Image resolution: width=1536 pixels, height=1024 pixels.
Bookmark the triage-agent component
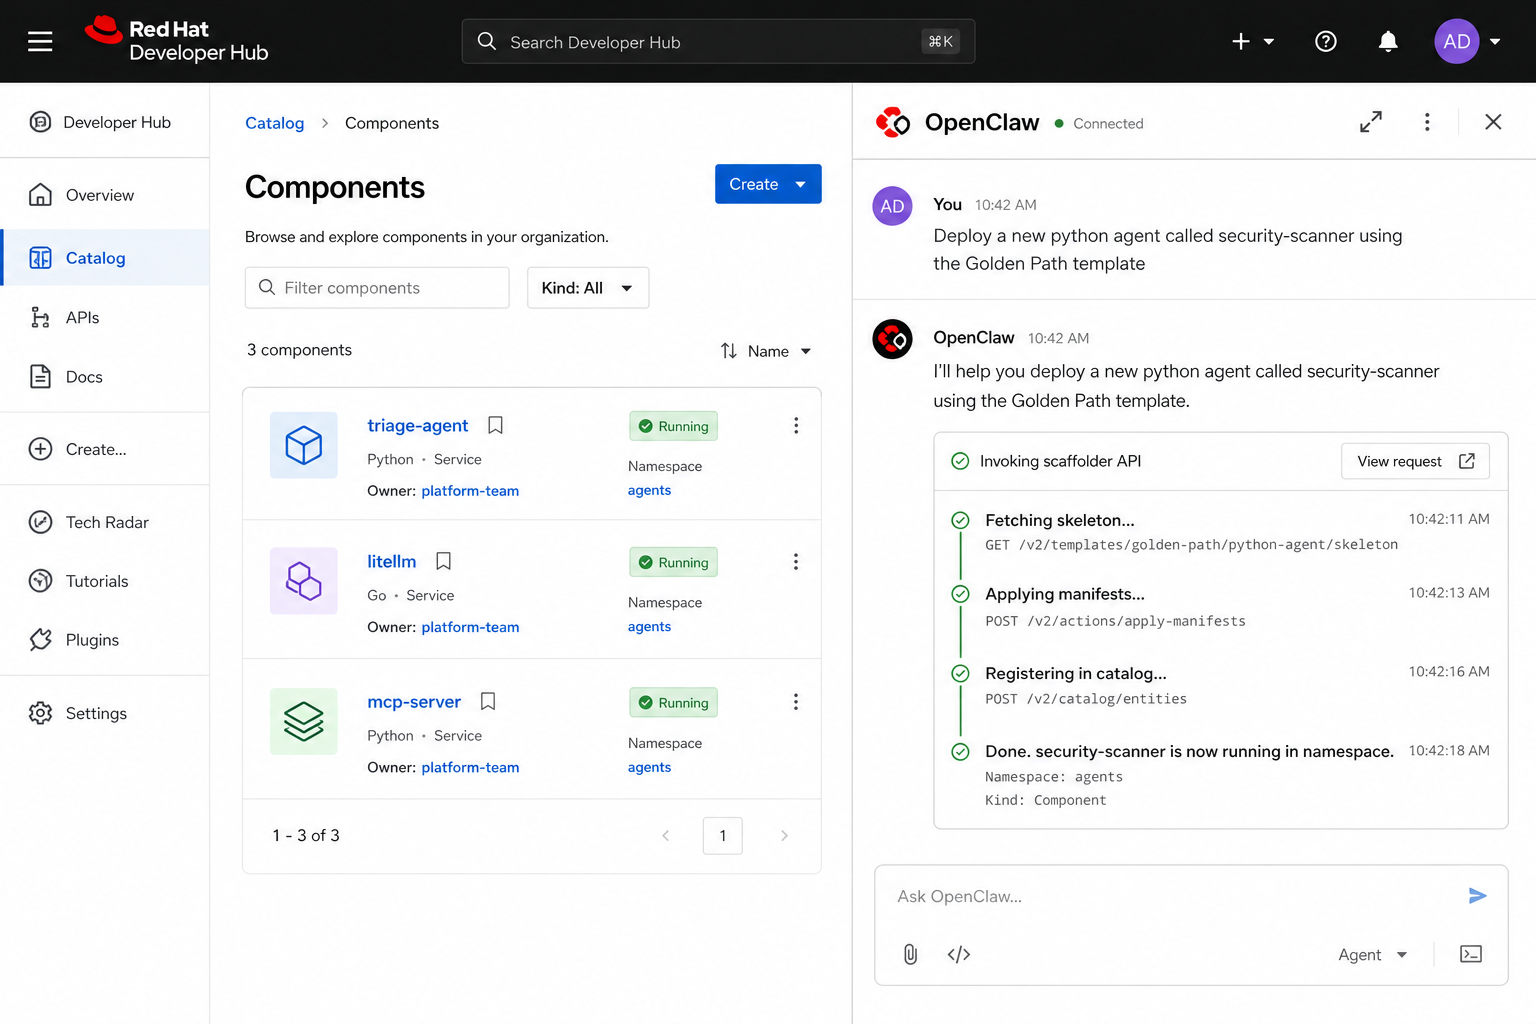coord(495,425)
